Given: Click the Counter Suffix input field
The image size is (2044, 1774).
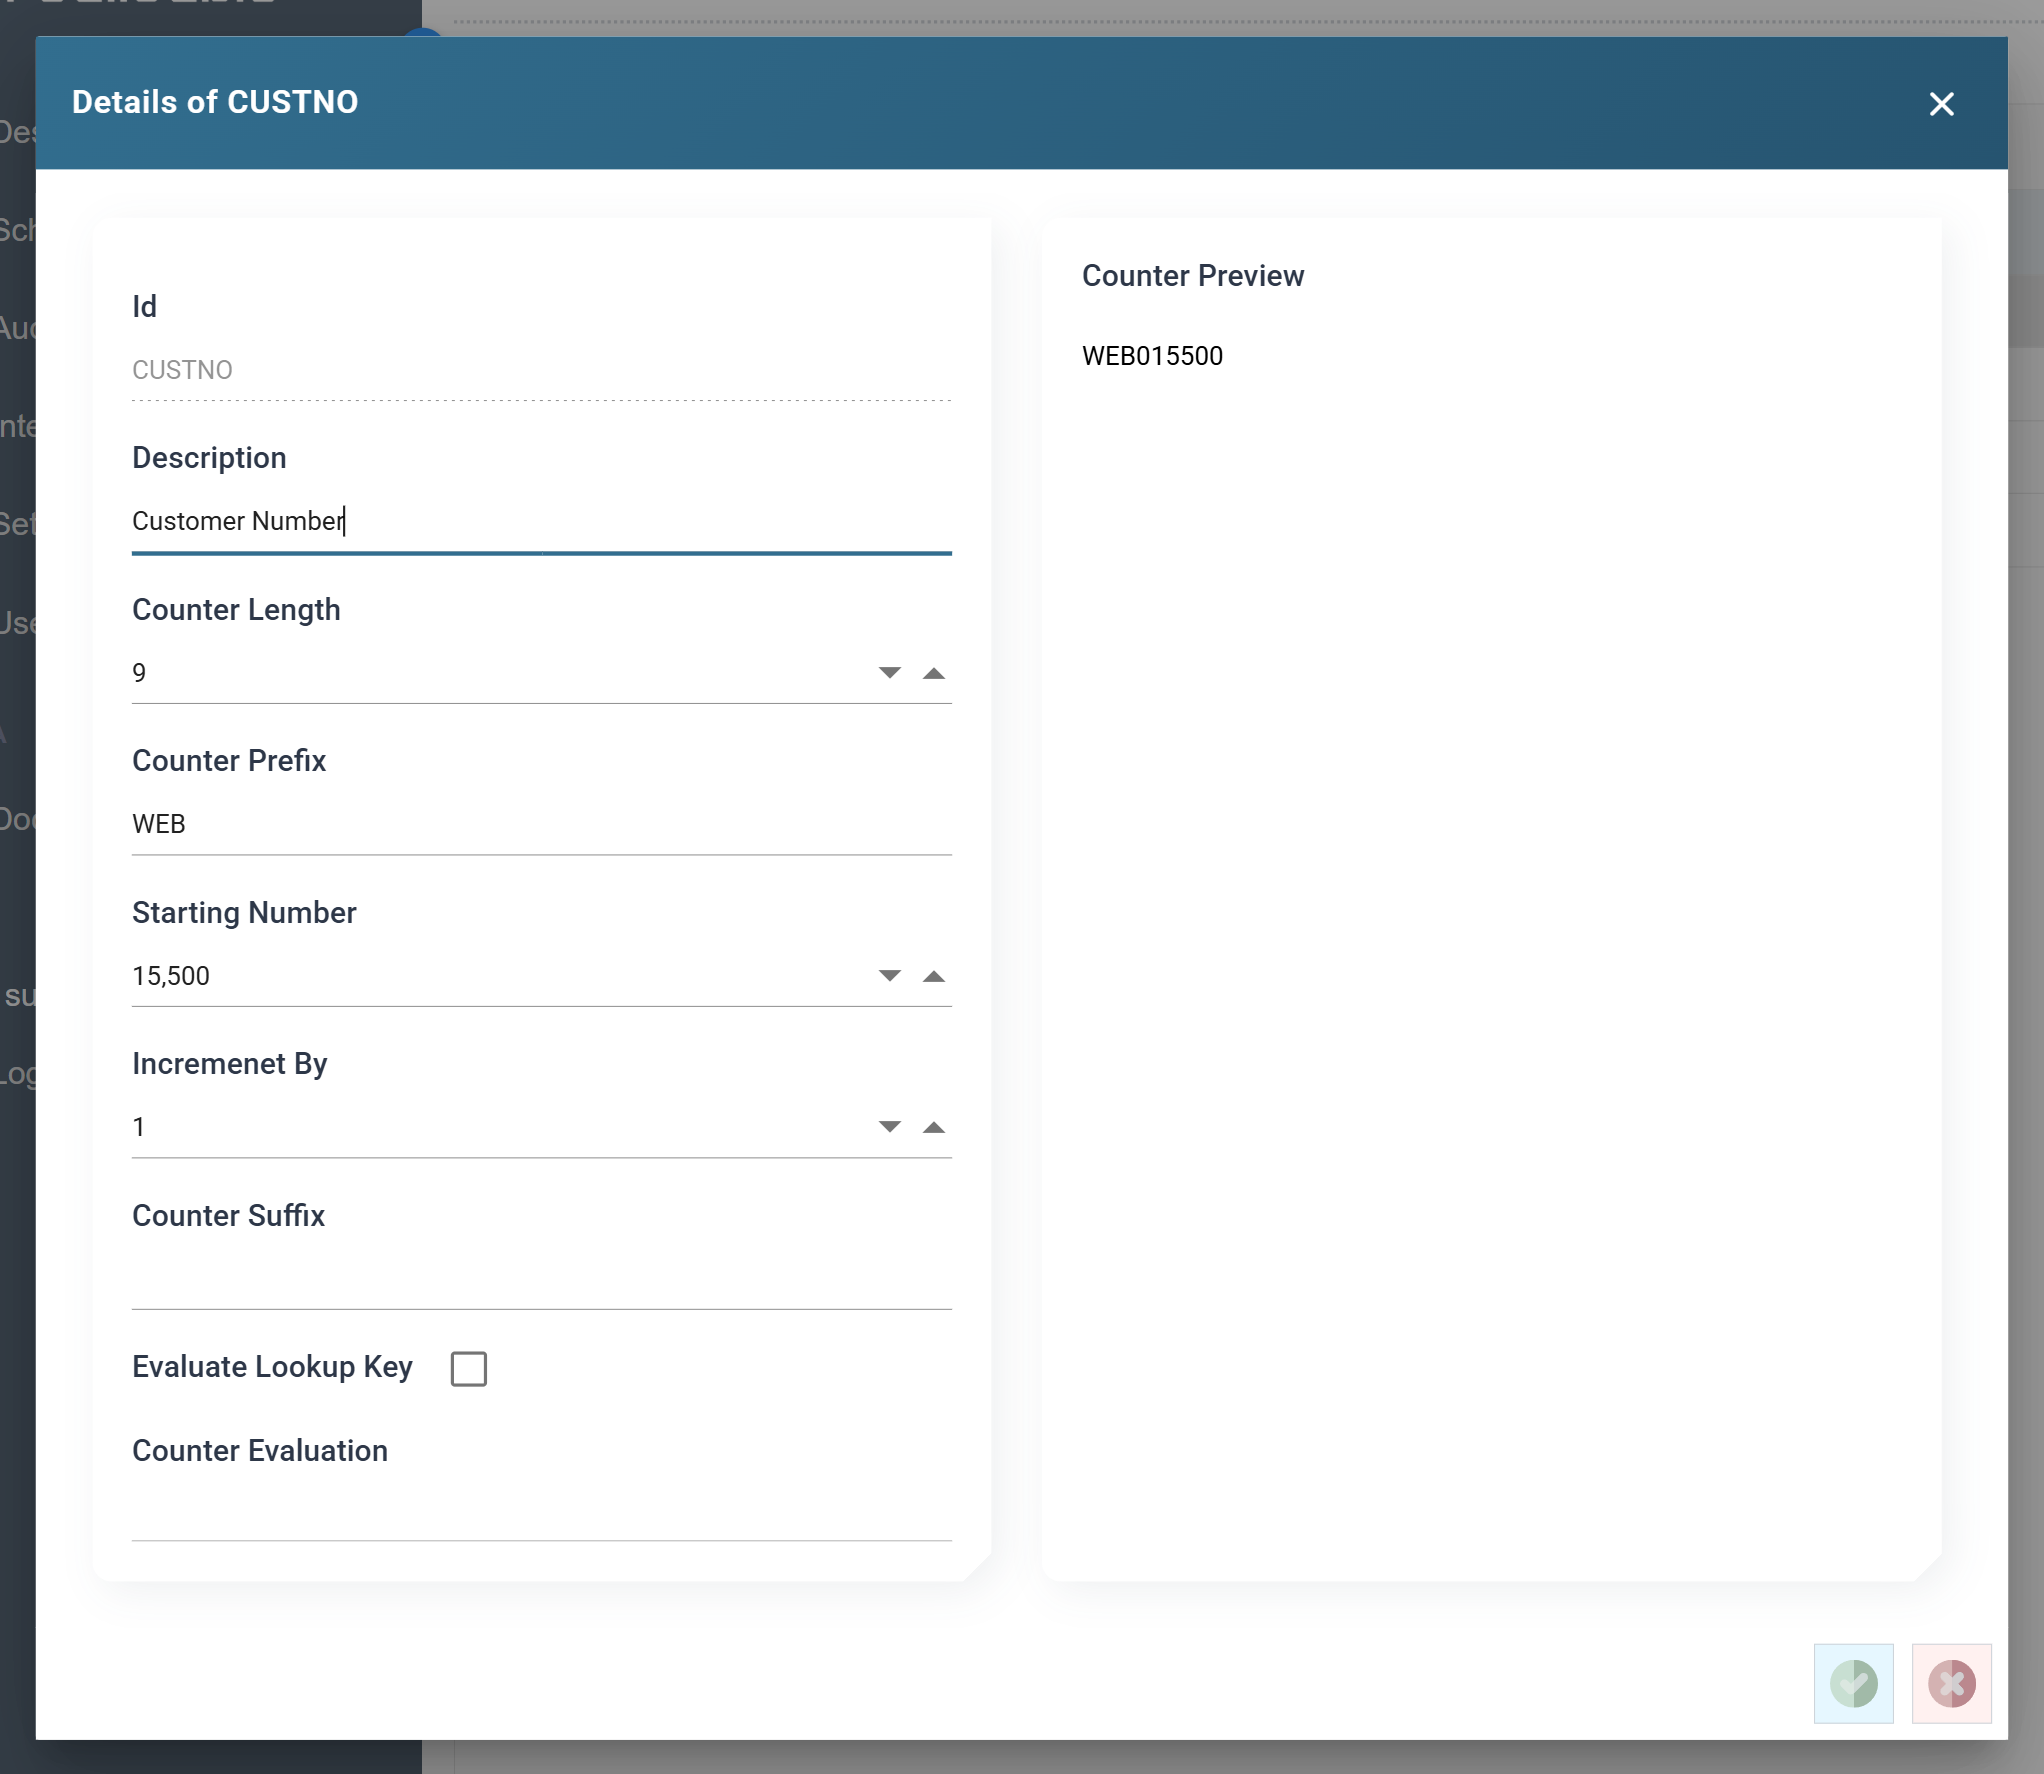Looking at the screenshot, I should 541,1278.
